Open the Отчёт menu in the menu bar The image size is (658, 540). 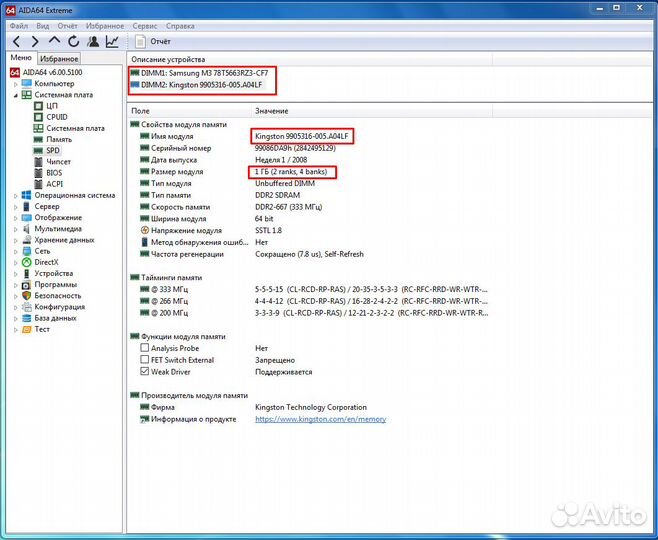(x=68, y=26)
